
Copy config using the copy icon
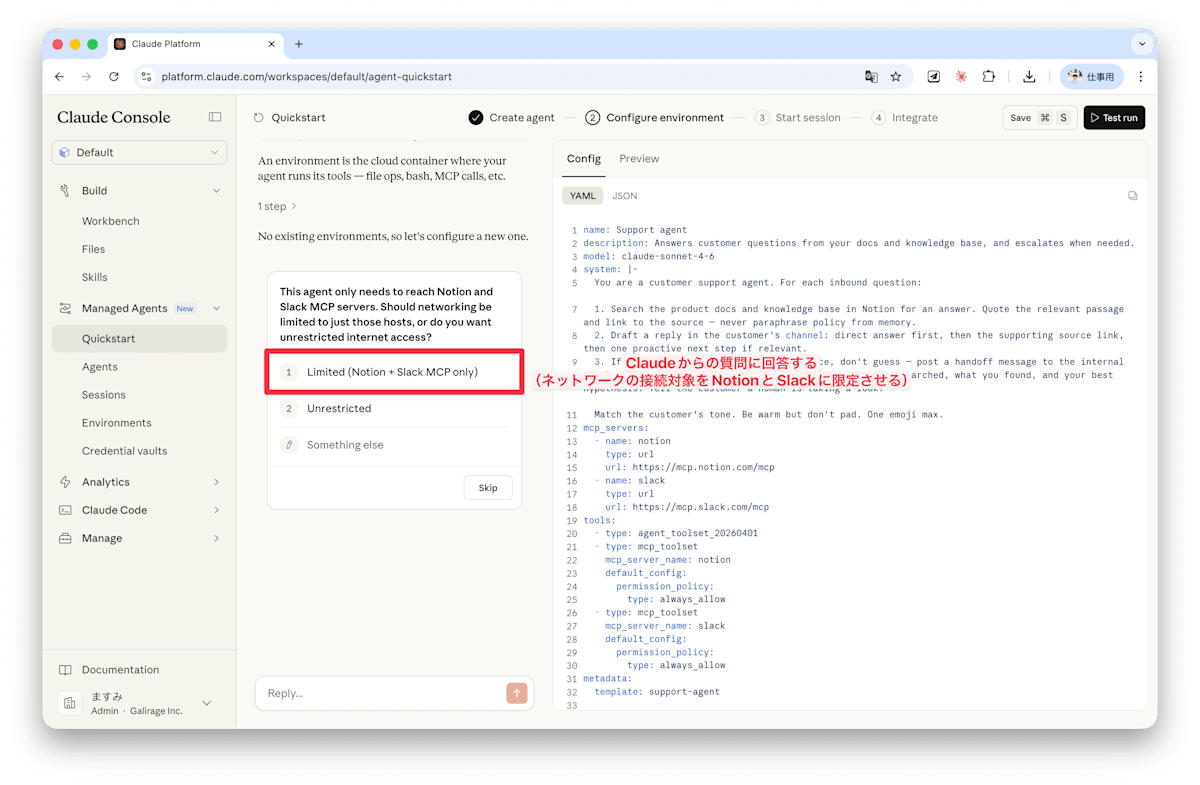pyautogui.click(x=1132, y=196)
